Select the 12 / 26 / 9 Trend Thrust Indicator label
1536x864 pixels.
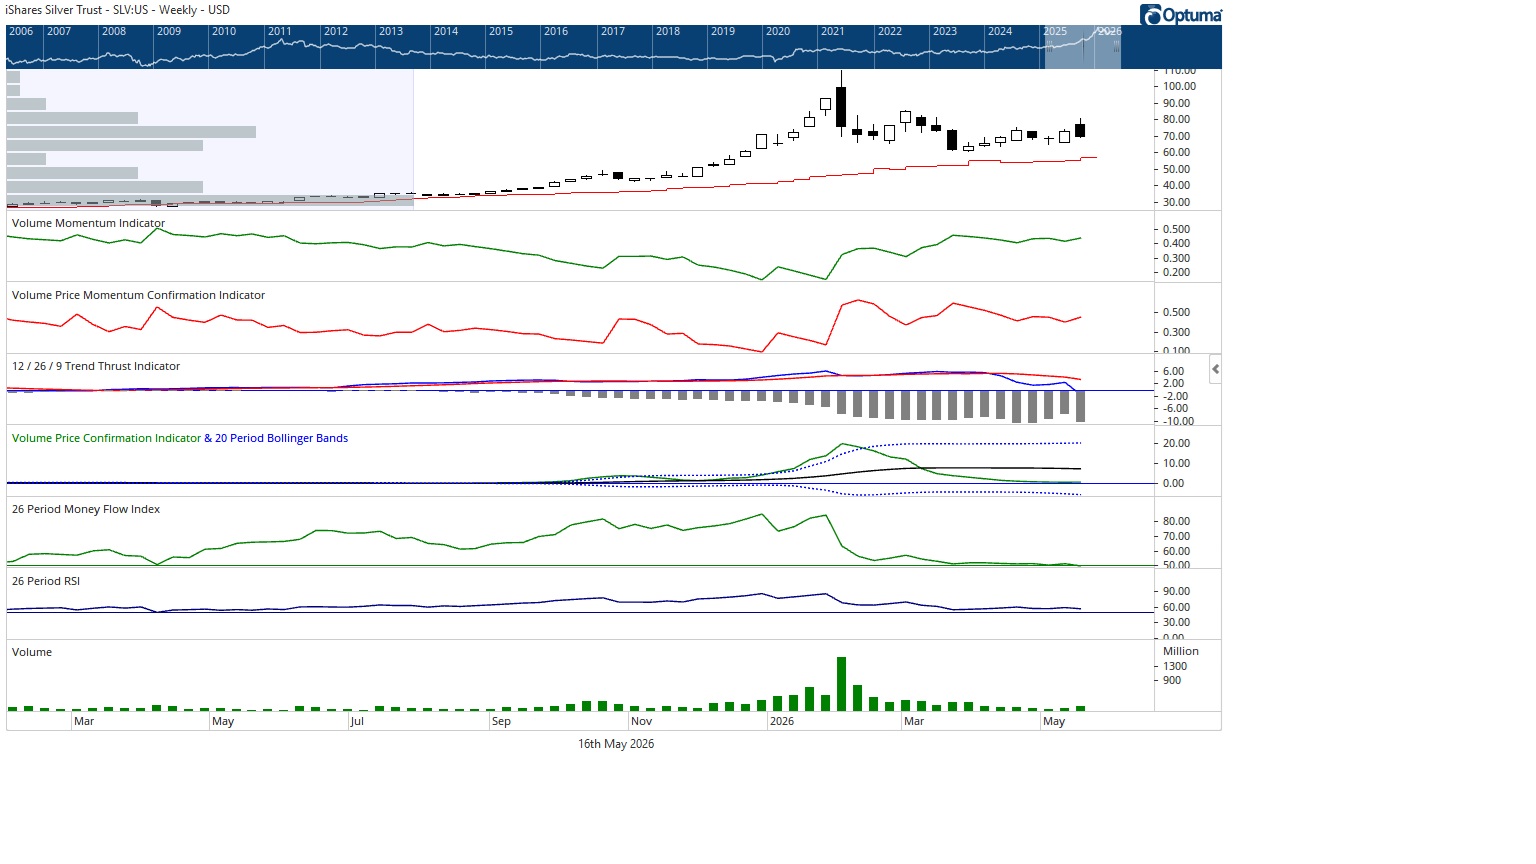[96, 366]
